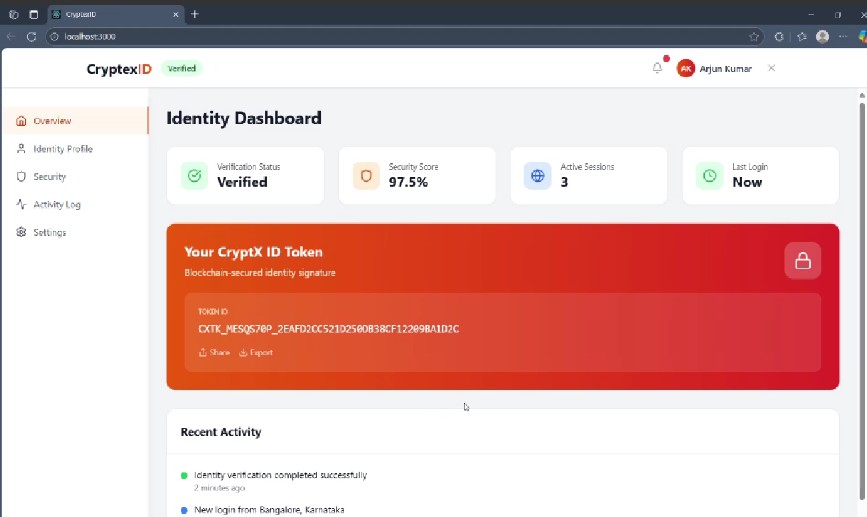This screenshot has height=517, width=867.
Task: Go back with browser back arrow
Action: [11, 36]
